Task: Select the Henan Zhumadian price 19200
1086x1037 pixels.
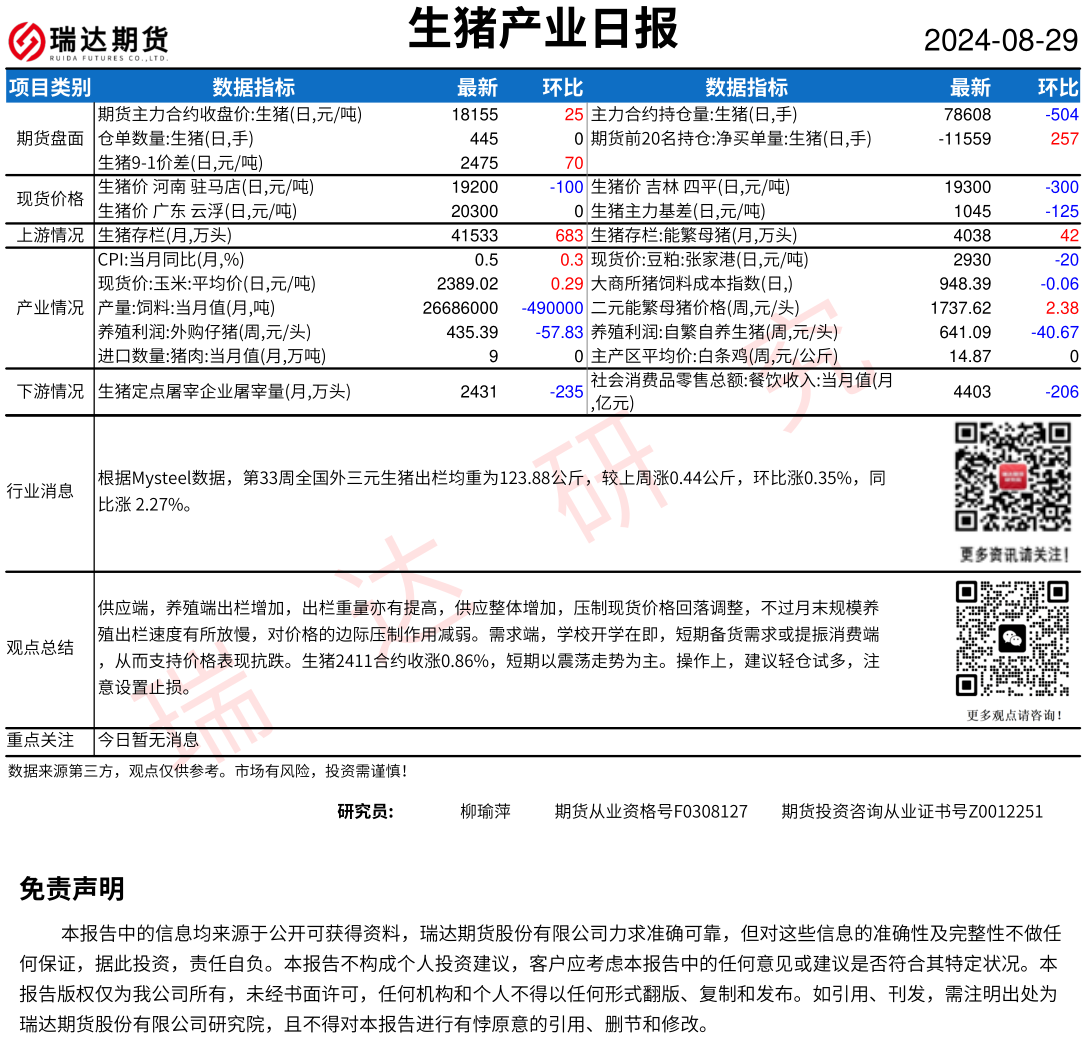Action: coord(474,187)
